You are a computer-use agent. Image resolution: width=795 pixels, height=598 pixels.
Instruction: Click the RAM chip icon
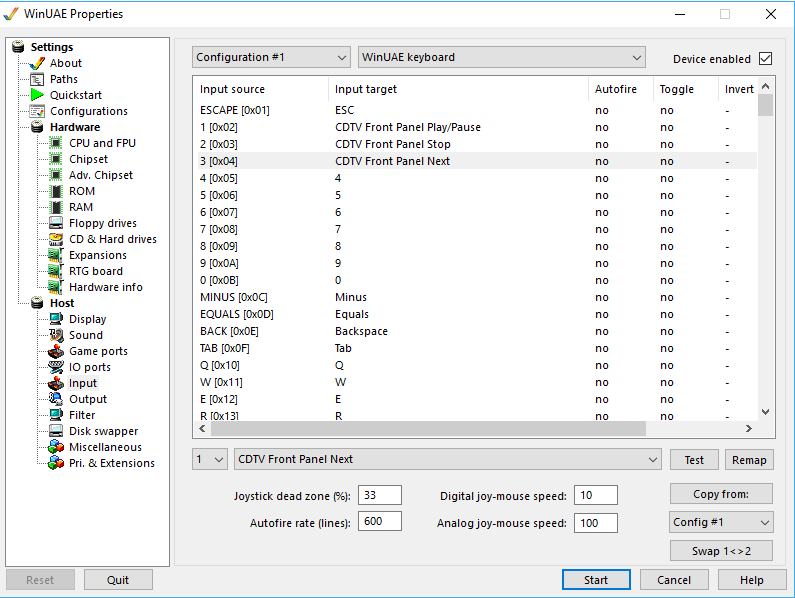56,207
